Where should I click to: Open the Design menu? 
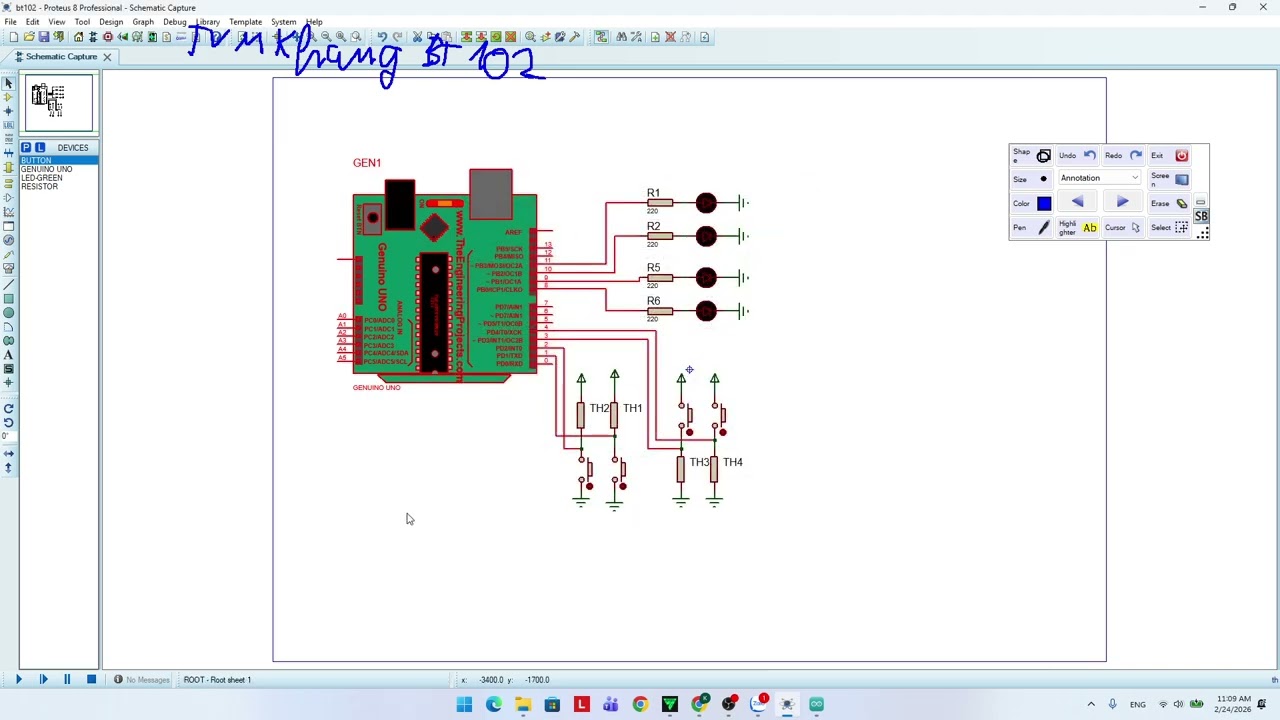pos(111,22)
